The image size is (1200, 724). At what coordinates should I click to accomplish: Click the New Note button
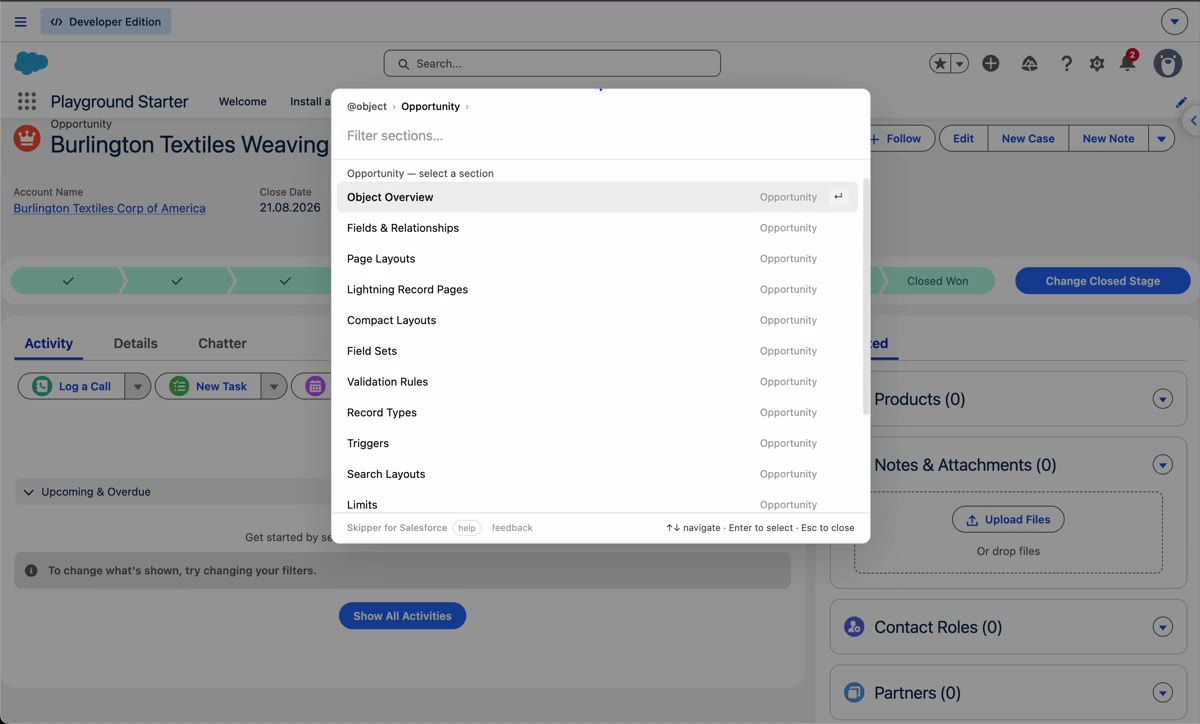1108,138
